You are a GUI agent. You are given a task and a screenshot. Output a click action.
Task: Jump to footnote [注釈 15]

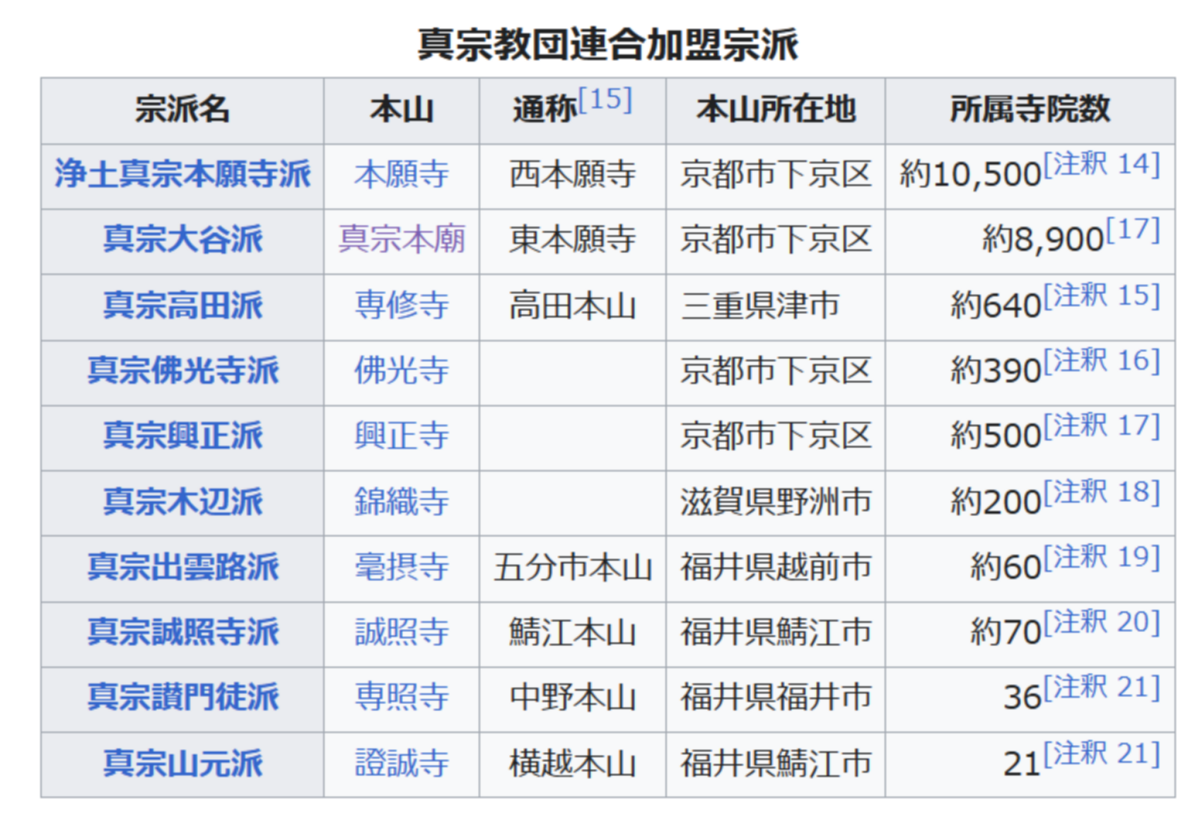point(1101,295)
